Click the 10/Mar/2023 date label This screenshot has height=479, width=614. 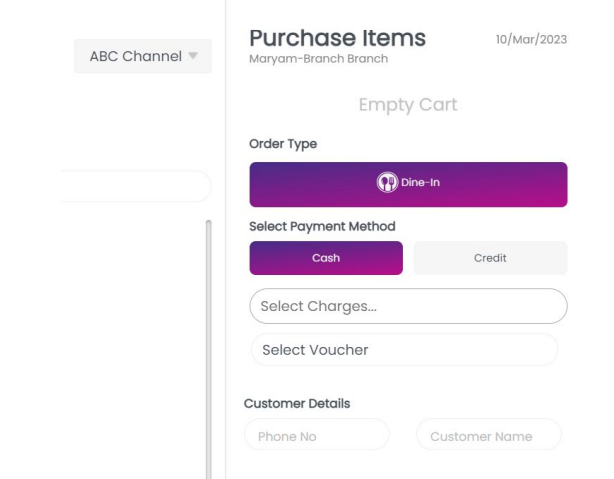(x=531, y=39)
